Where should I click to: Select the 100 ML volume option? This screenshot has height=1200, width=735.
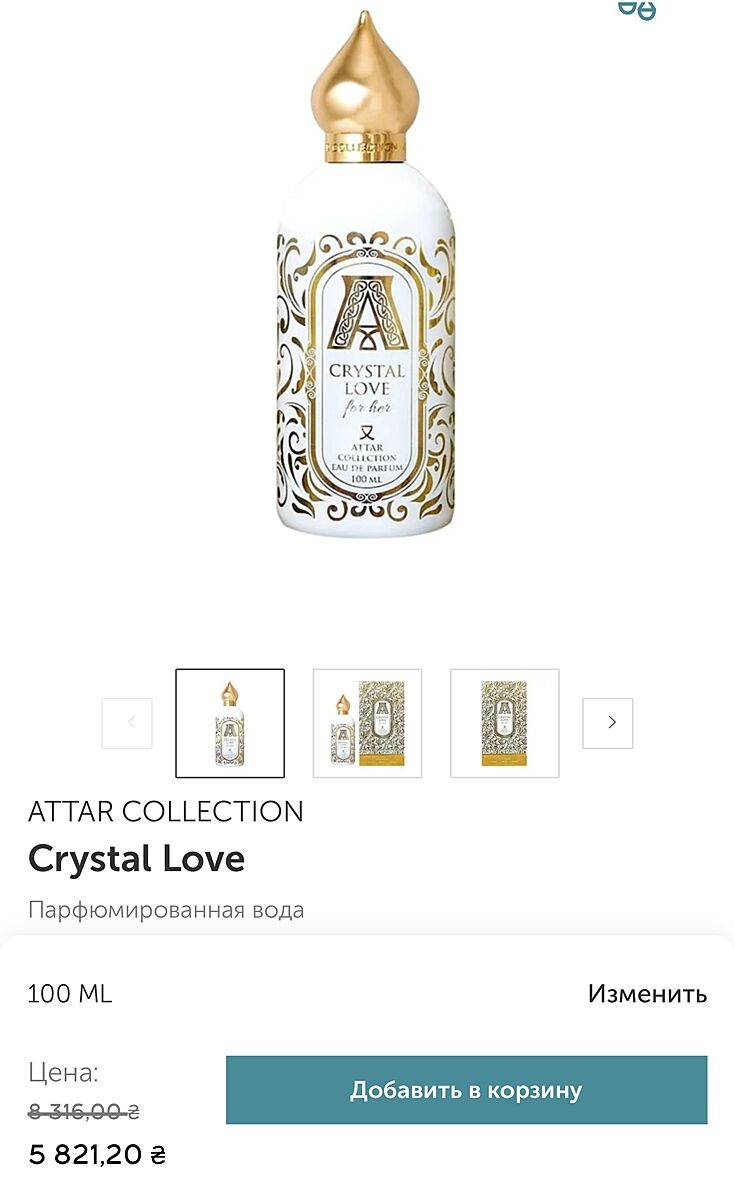pos(70,994)
